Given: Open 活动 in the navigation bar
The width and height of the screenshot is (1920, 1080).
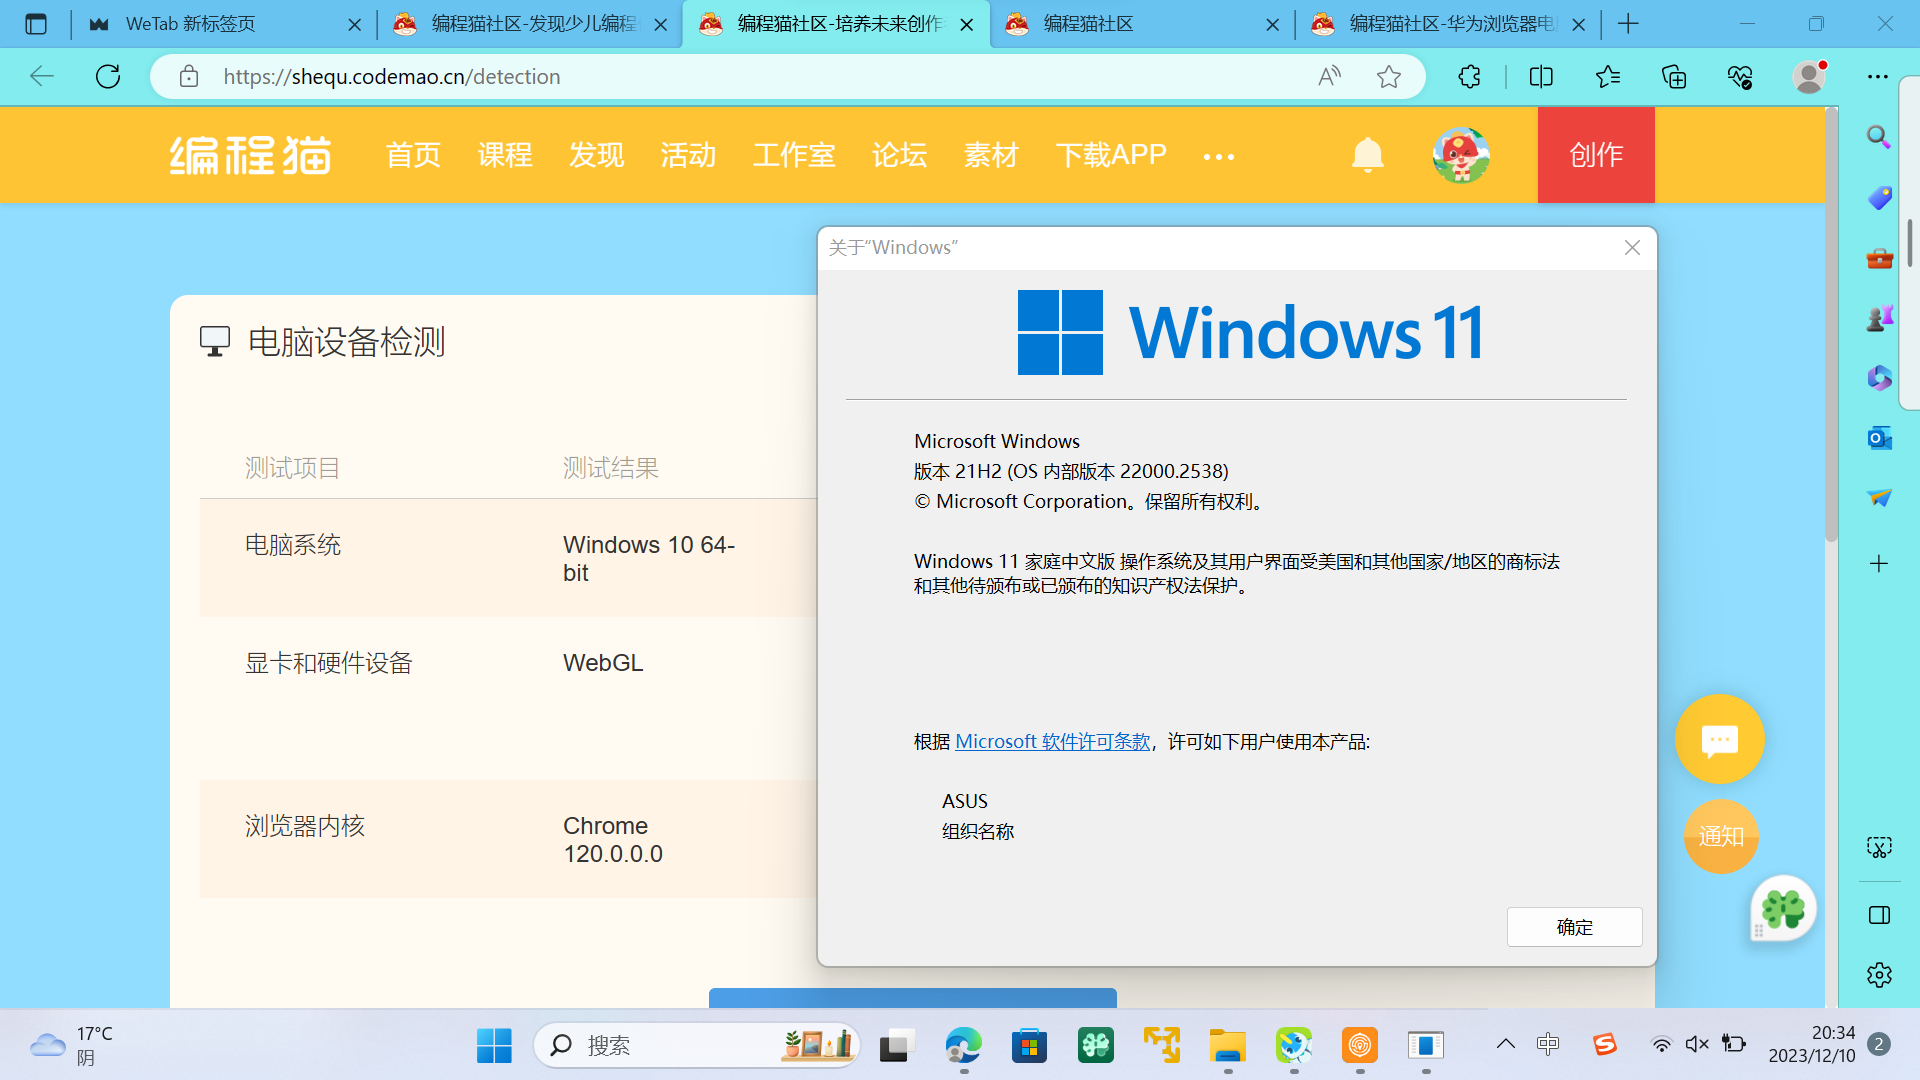Looking at the screenshot, I should click(688, 155).
